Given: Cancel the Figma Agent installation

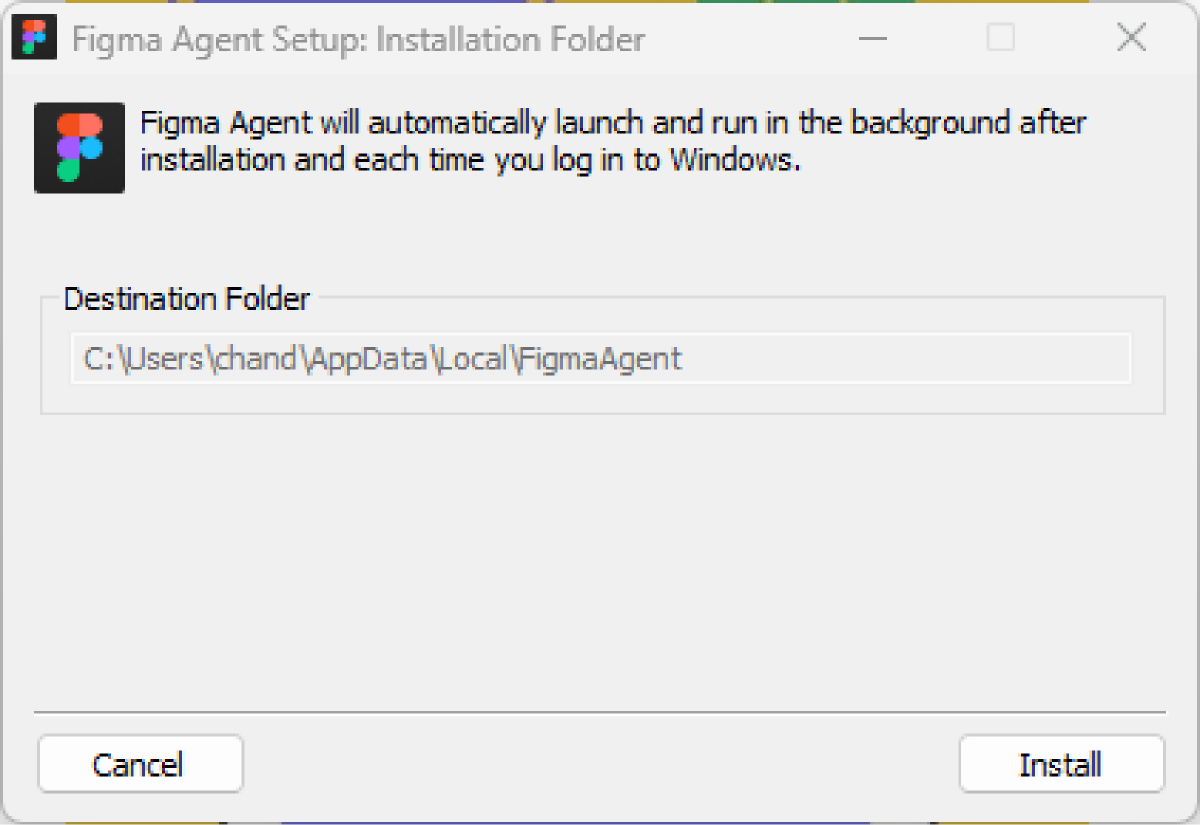Looking at the screenshot, I should [x=140, y=765].
